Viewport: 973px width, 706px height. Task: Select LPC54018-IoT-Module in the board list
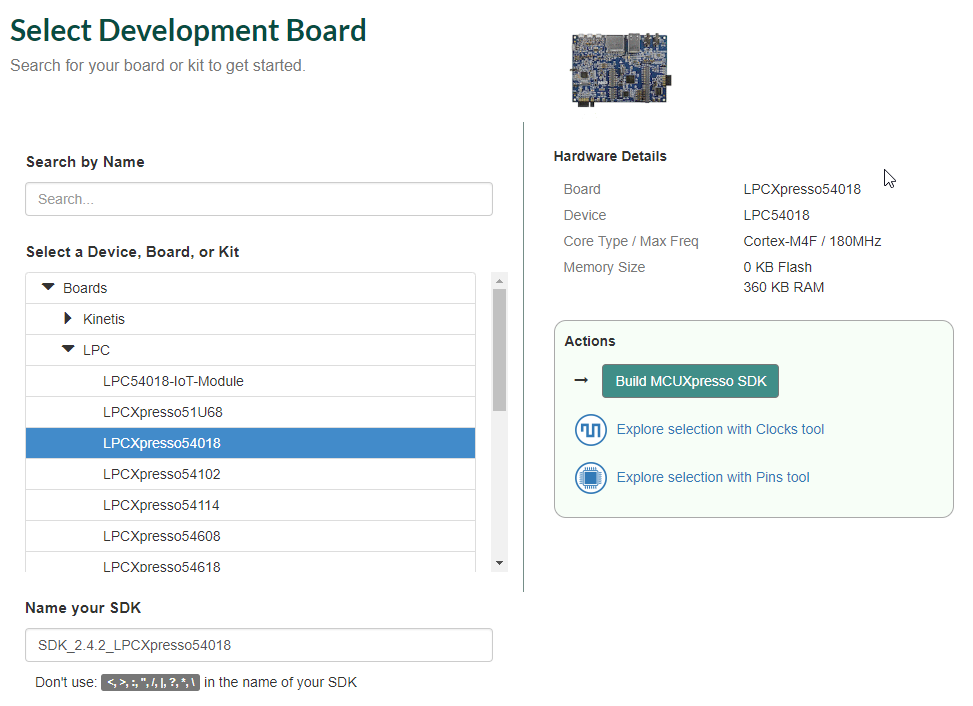pyautogui.click(x=173, y=381)
